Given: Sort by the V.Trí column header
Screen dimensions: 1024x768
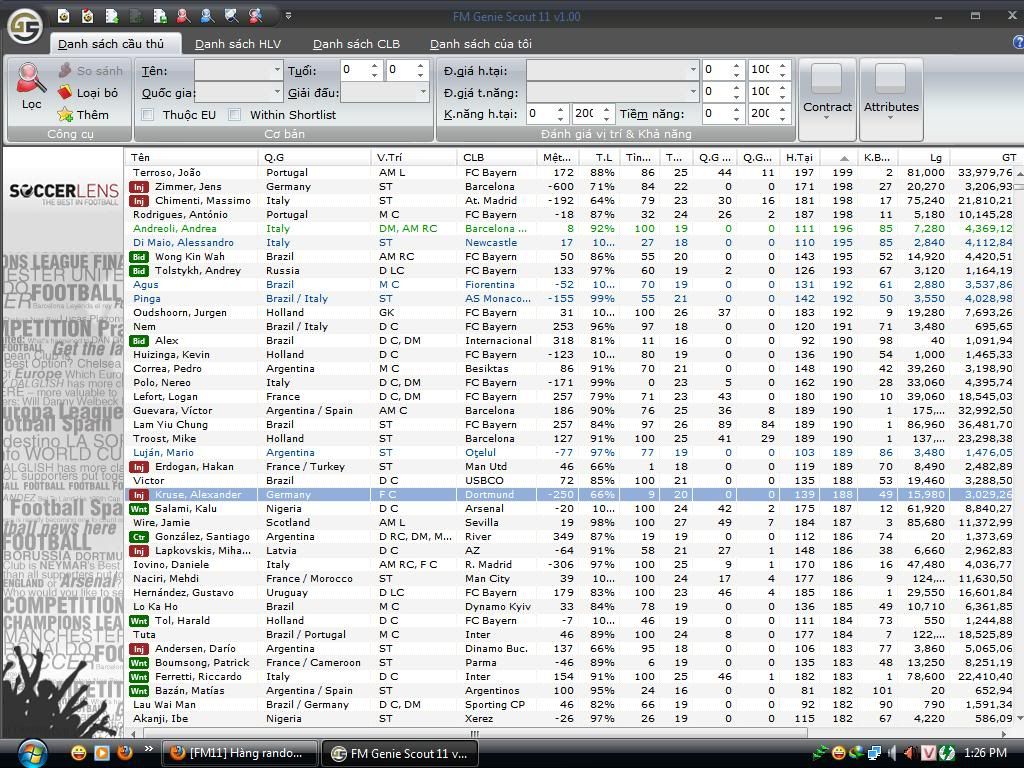Looking at the screenshot, I should click(414, 157).
